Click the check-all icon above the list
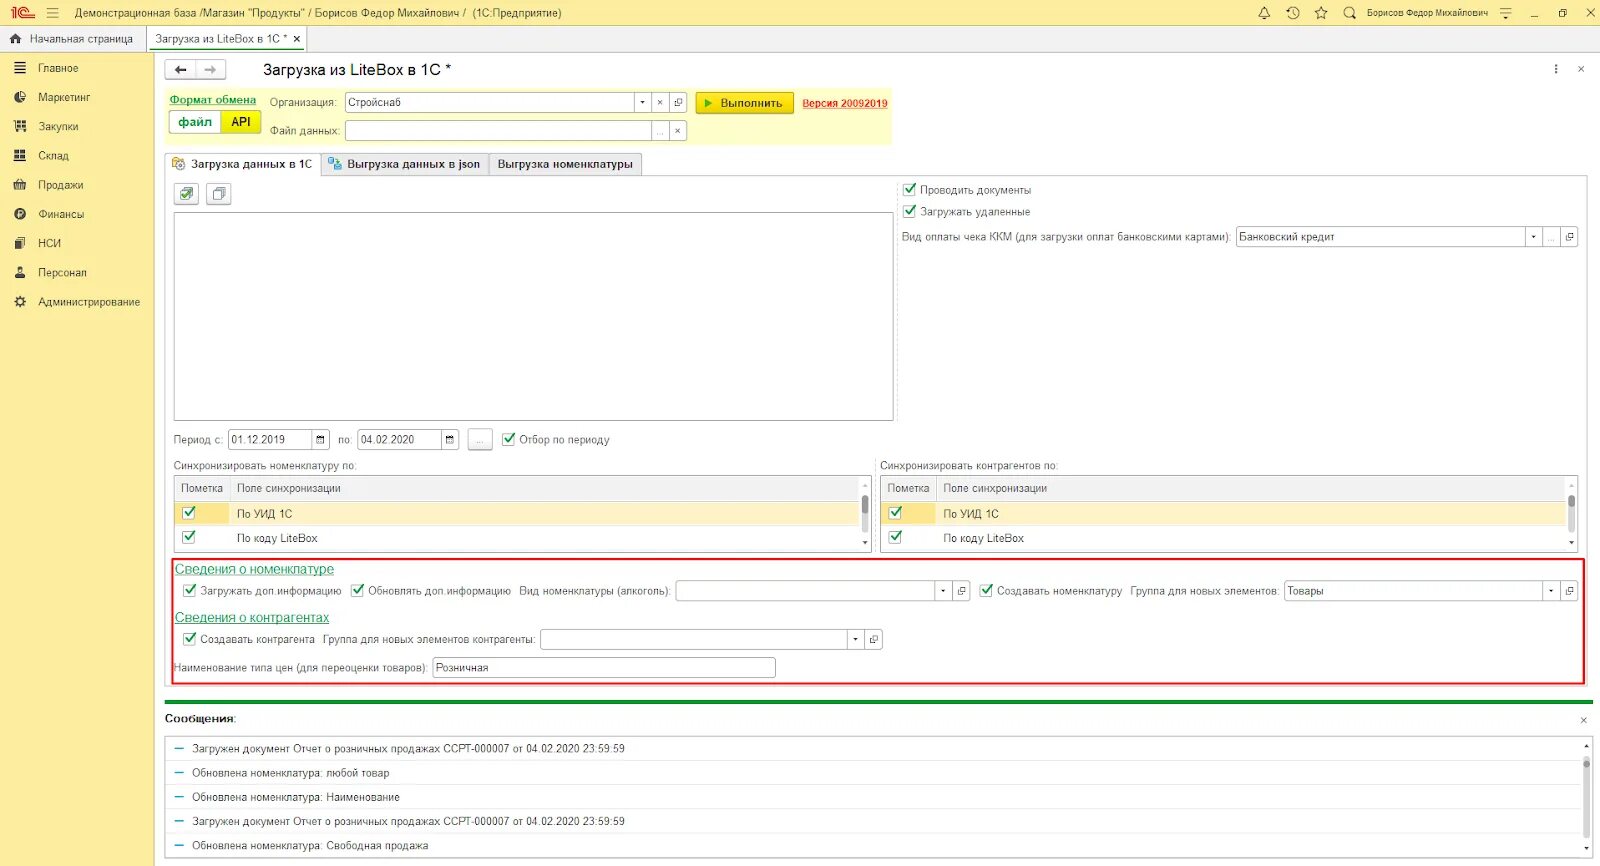The width and height of the screenshot is (1600, 866). click(186, 194)
